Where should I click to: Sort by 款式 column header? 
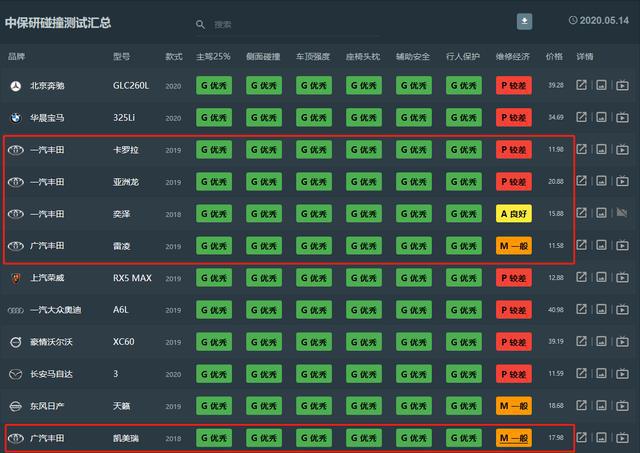173,56
